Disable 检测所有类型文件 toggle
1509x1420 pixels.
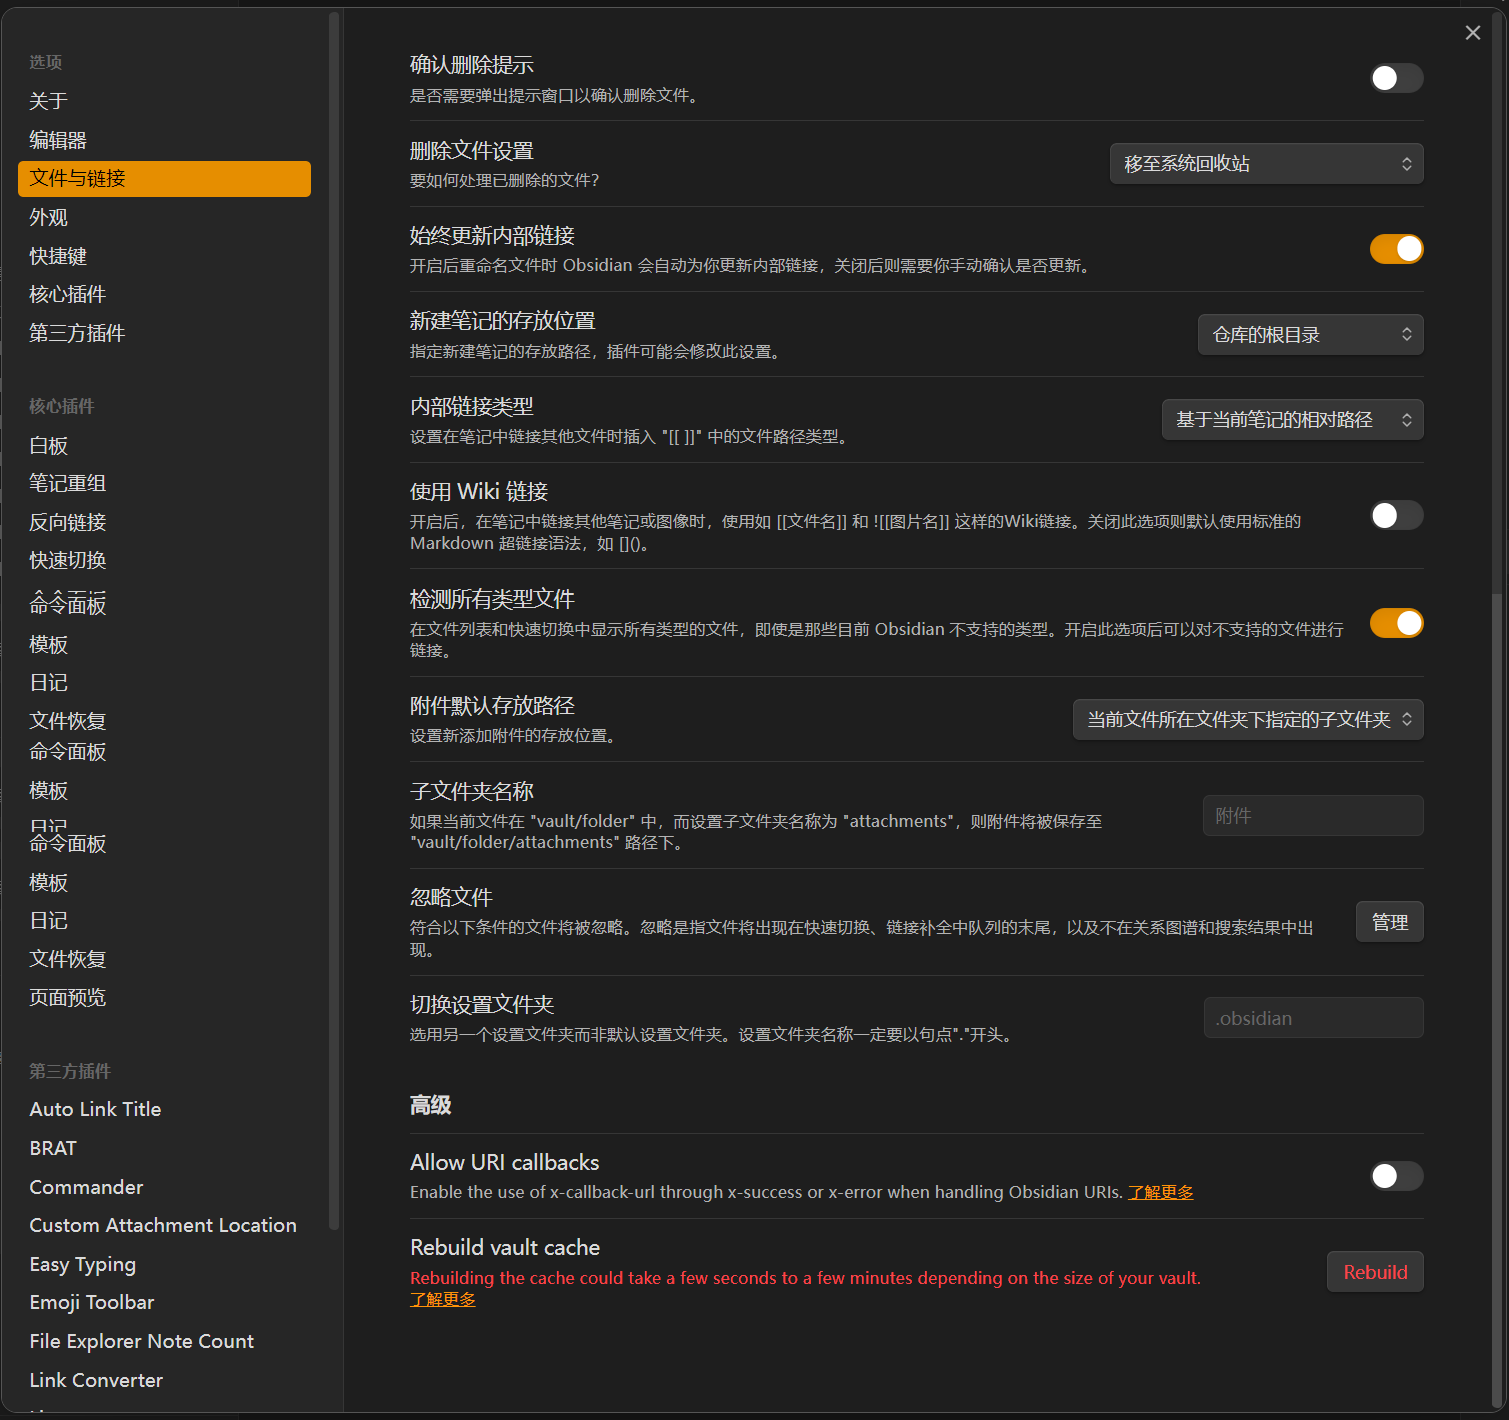click(x=1396, y=623)
